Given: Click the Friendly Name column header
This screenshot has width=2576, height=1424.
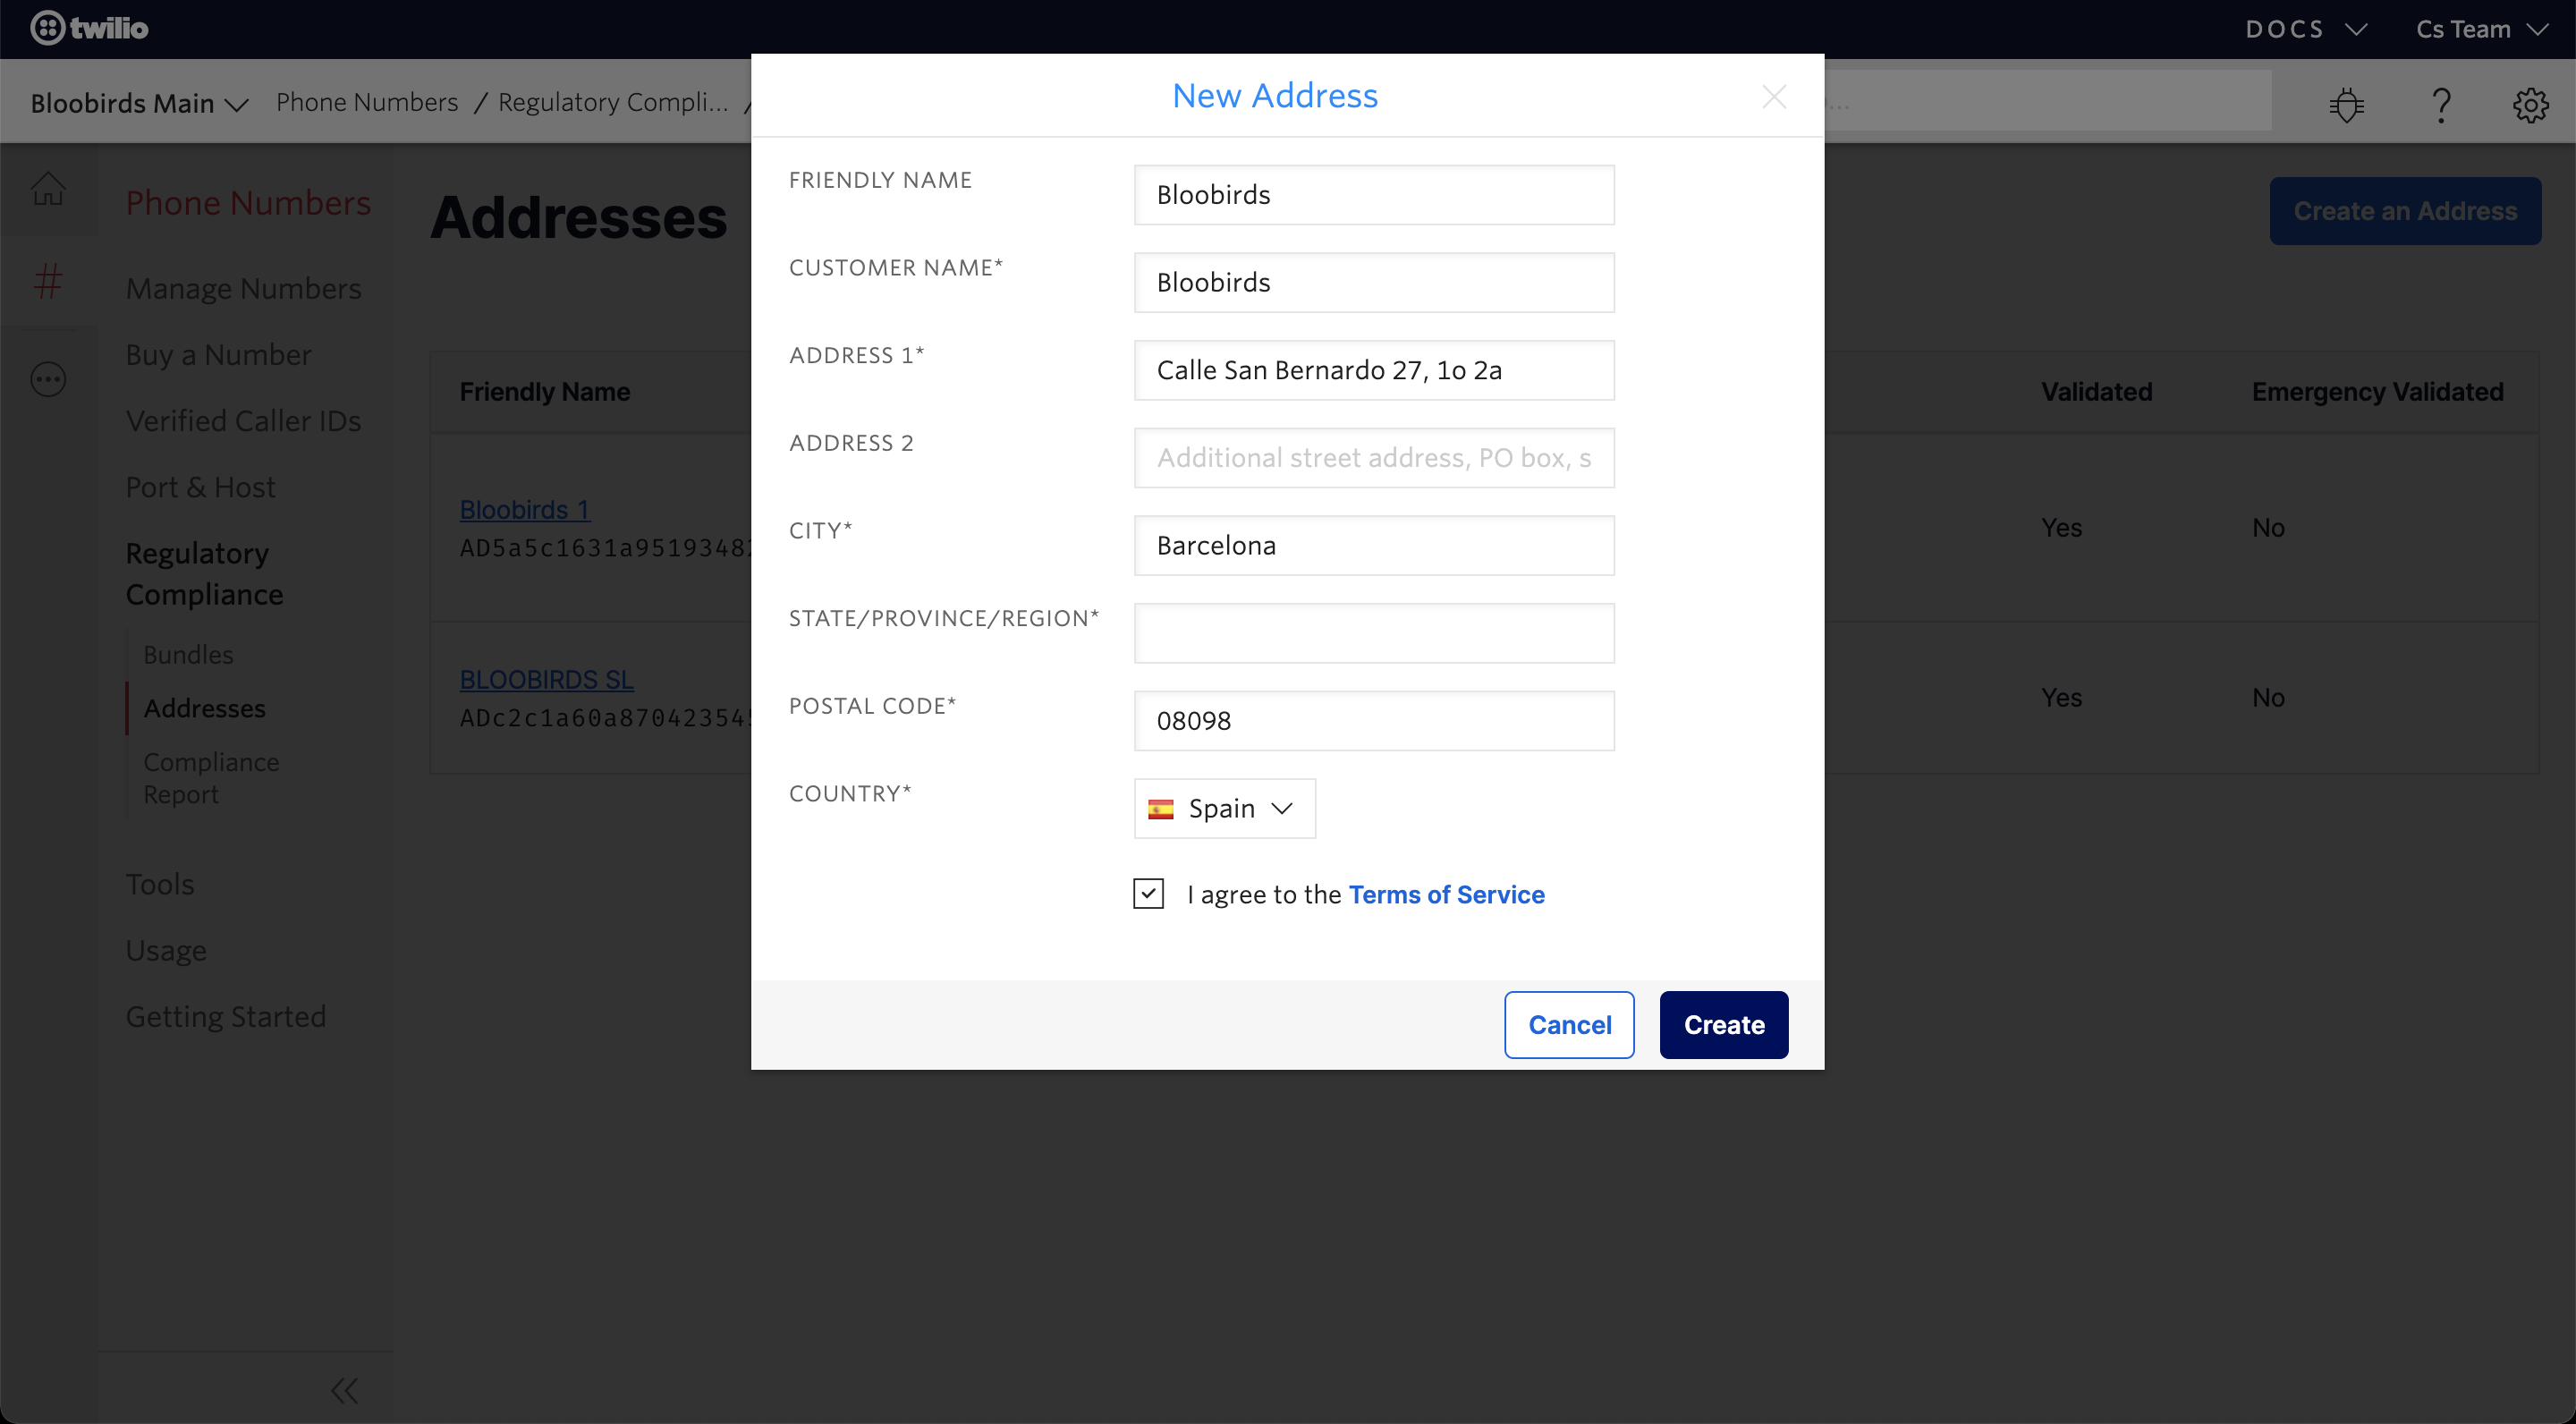Looking at the screenshot, I should point(545,392).
